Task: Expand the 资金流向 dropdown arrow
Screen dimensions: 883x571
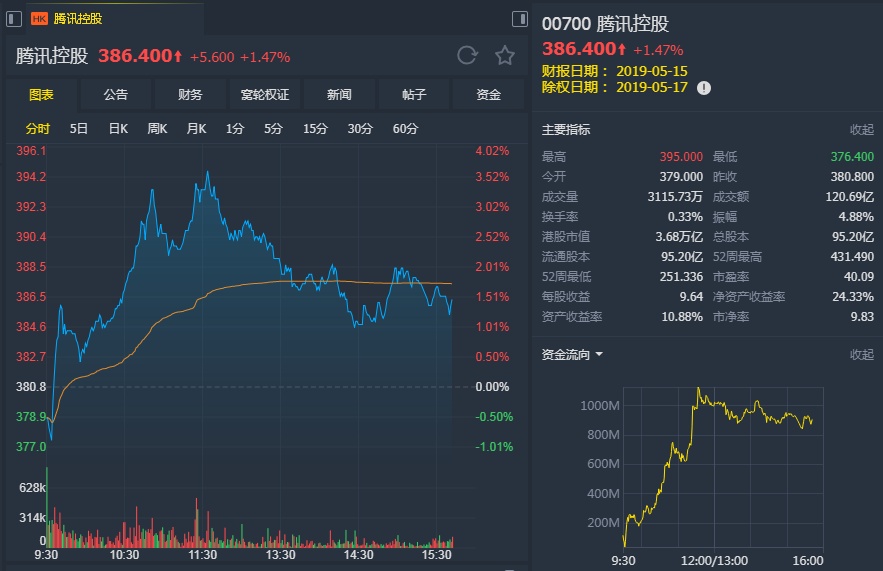Action: point(599,354)
